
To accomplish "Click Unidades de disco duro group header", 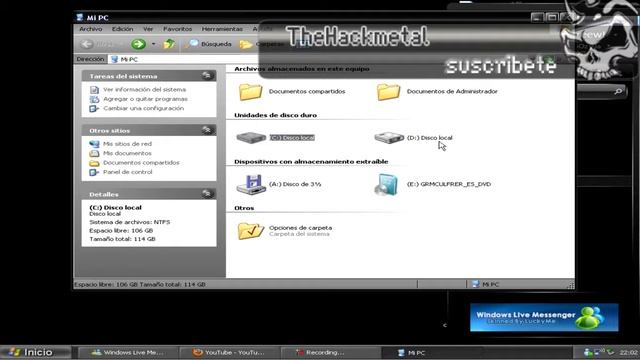I will [276, 115].
